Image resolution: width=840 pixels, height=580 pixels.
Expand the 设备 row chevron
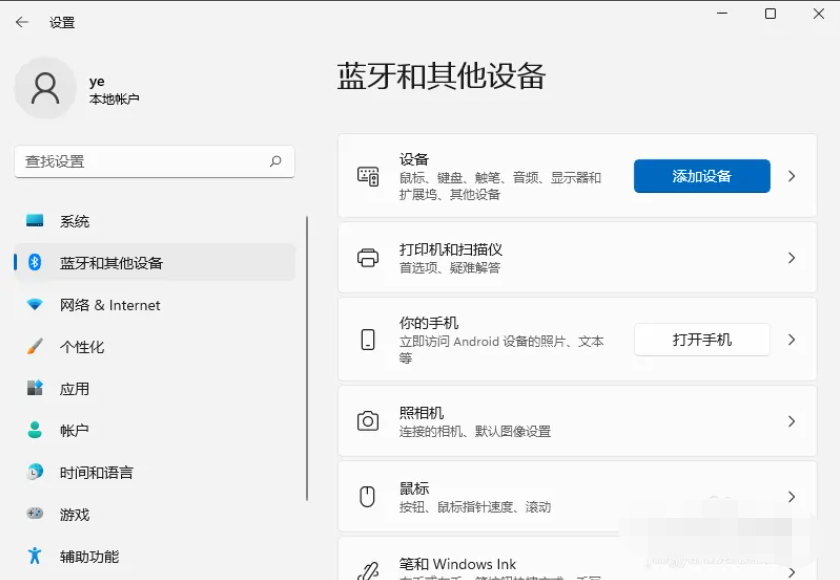[791, 176]
